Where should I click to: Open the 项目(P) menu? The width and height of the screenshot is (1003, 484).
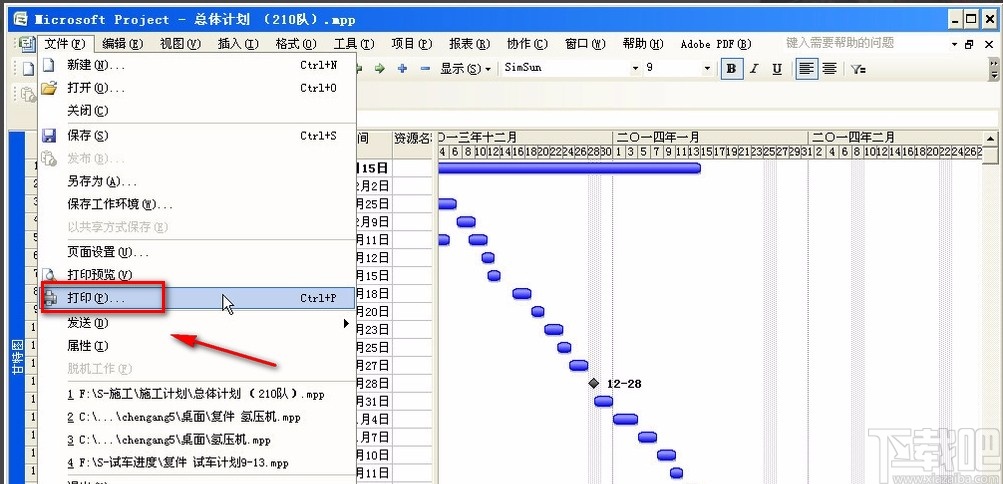click(412, 44)
